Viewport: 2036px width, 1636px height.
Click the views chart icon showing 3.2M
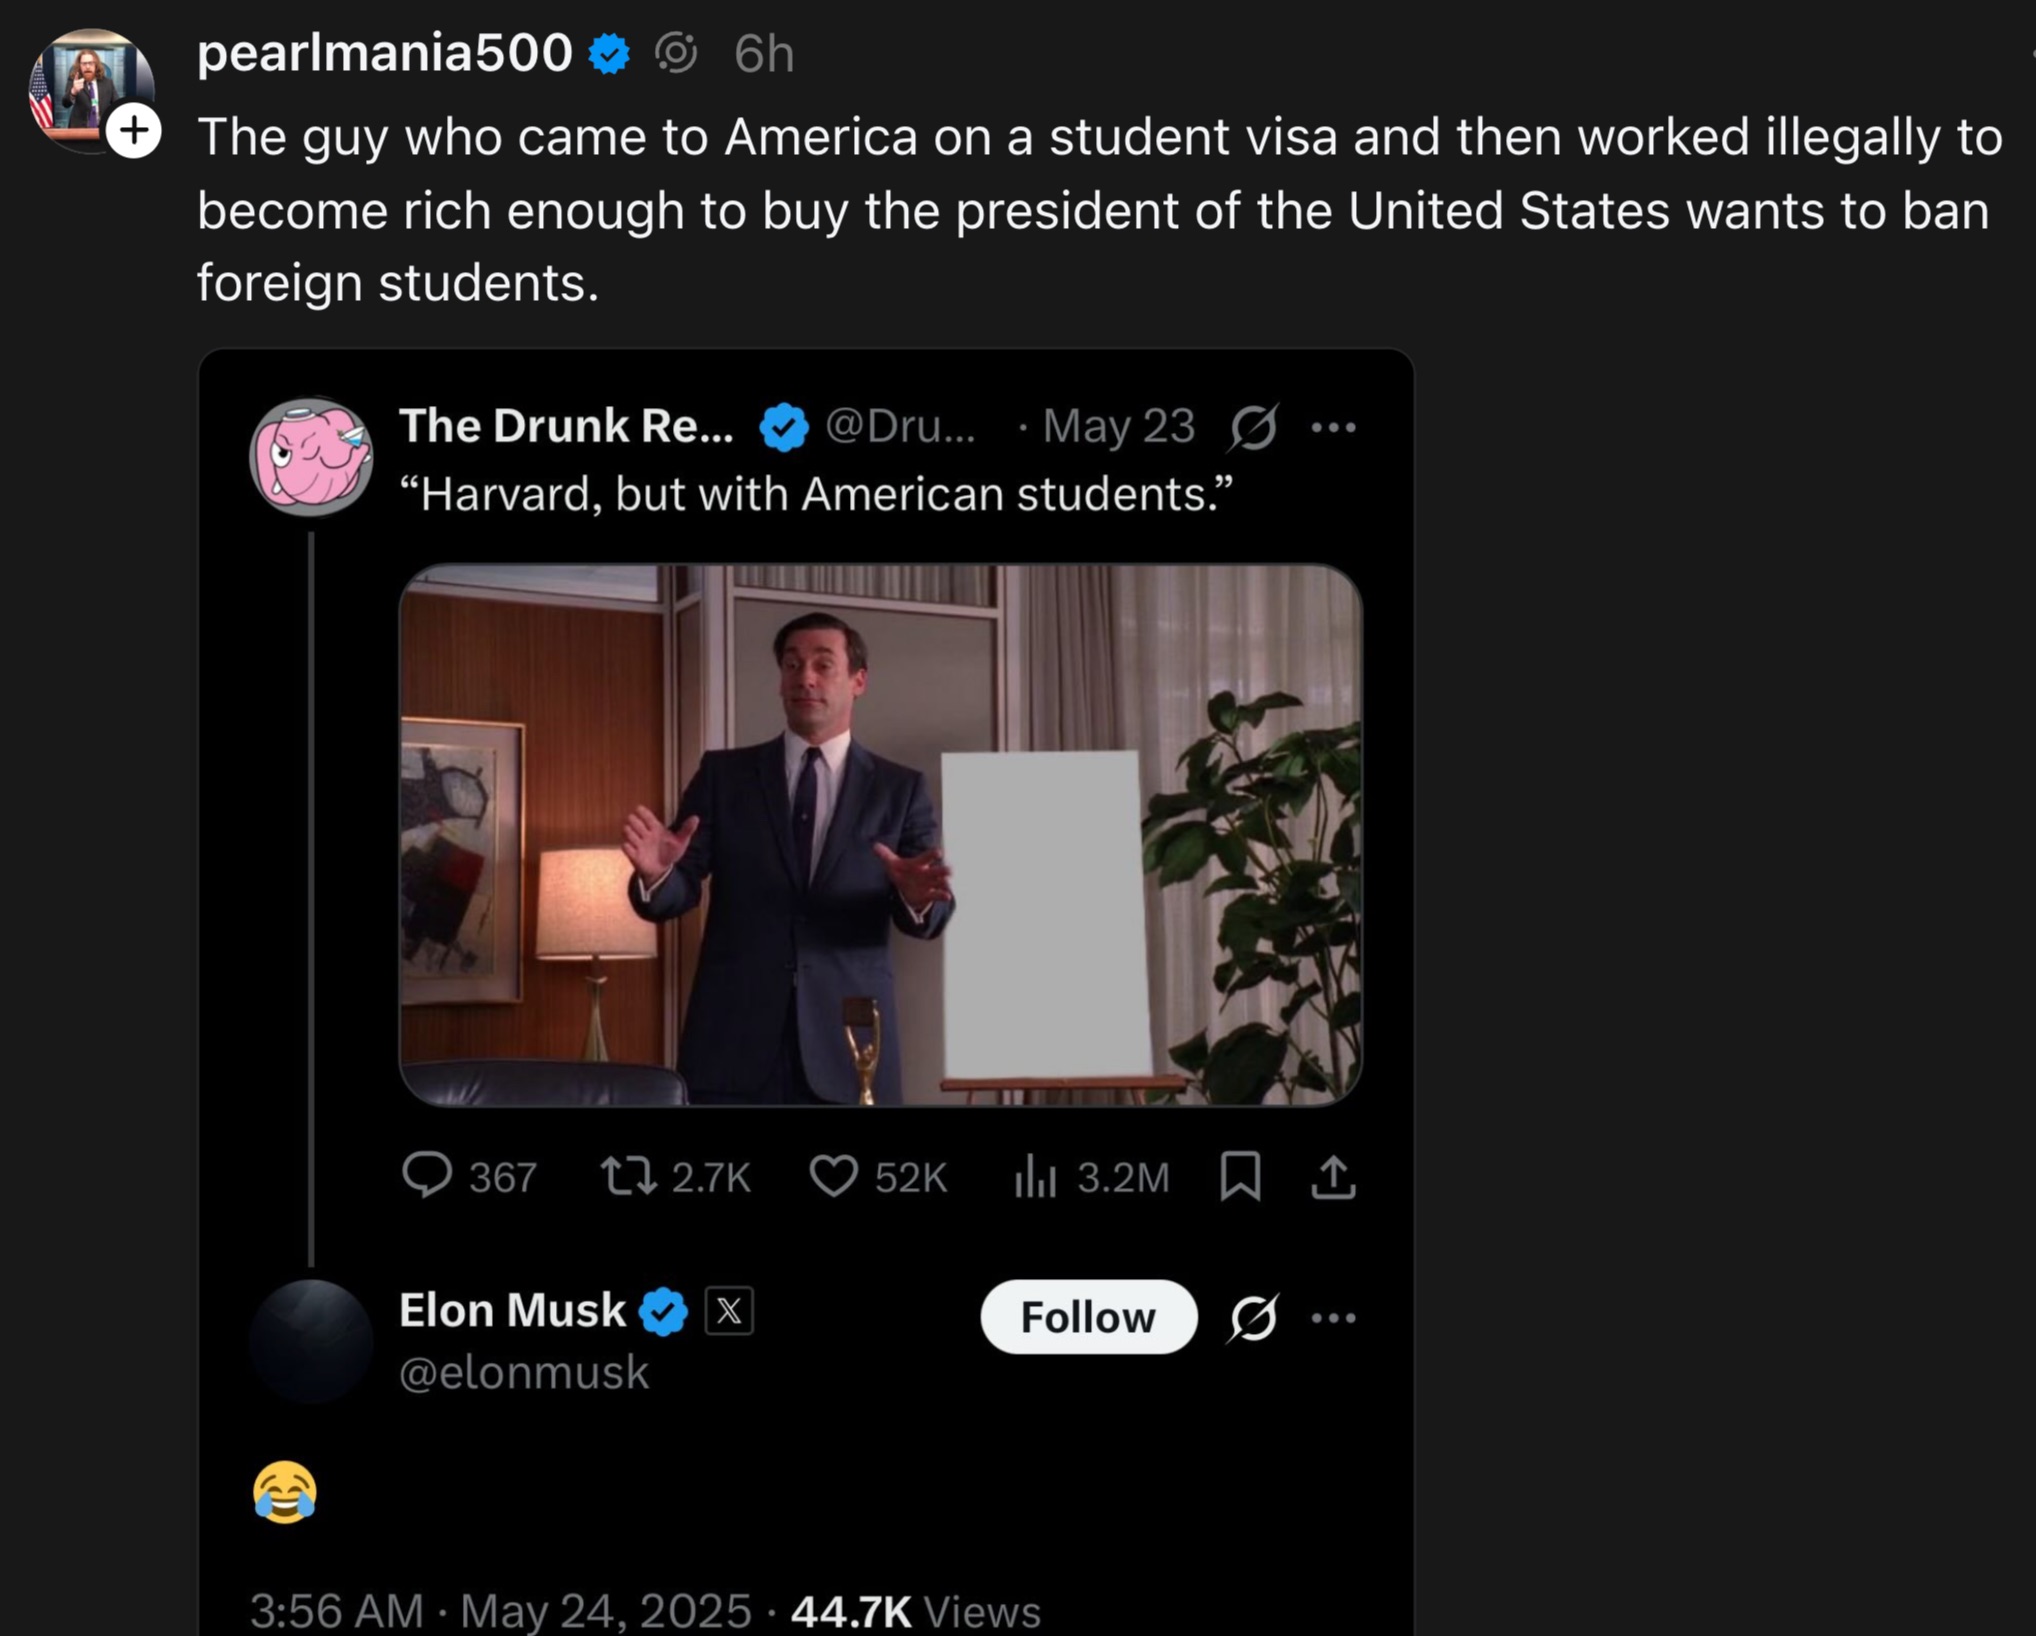(x=1035, y=1175)
